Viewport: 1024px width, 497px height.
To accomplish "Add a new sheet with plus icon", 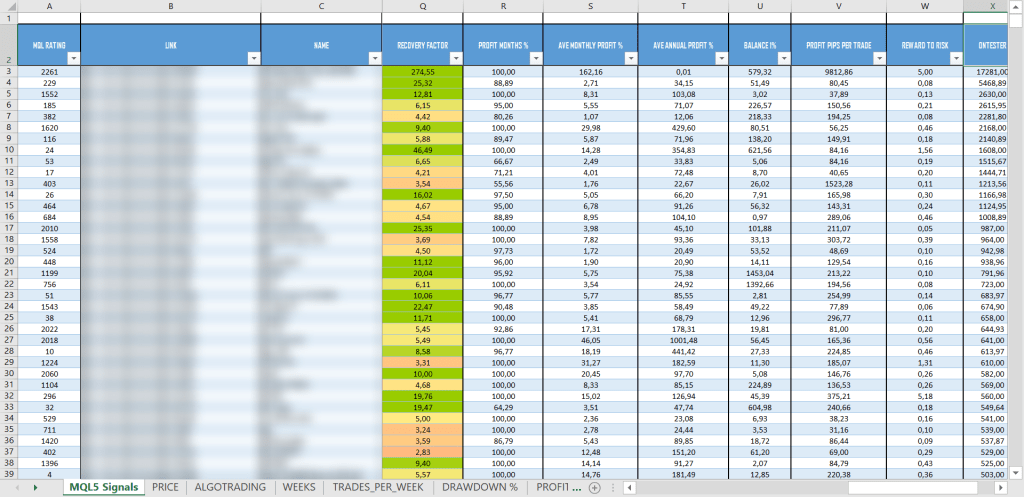I will (594, 488).
